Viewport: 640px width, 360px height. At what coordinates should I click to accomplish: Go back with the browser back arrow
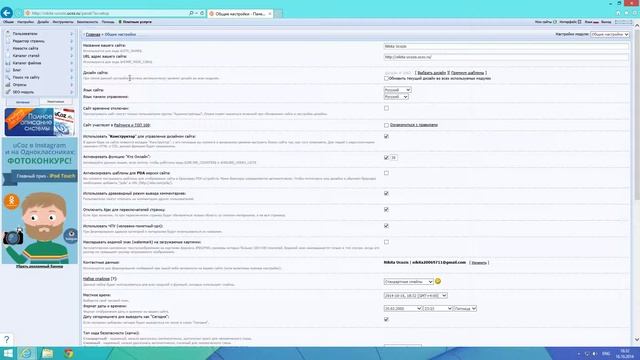point(7,13)
